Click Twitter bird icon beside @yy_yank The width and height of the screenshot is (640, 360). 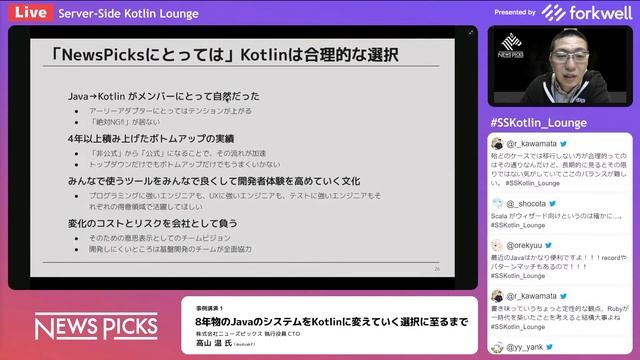click(549, 347)
